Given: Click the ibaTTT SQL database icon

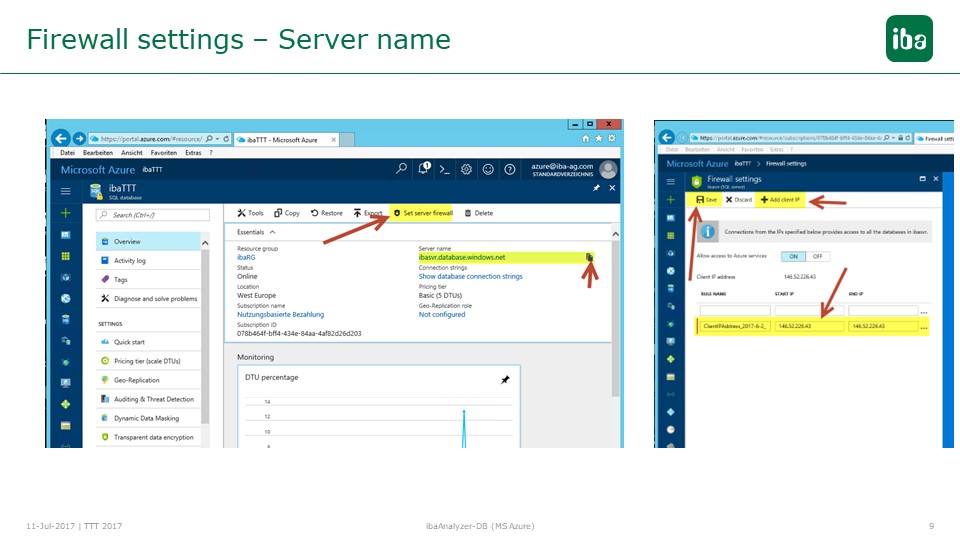Looking at the screenshot, I should (96, 192).
